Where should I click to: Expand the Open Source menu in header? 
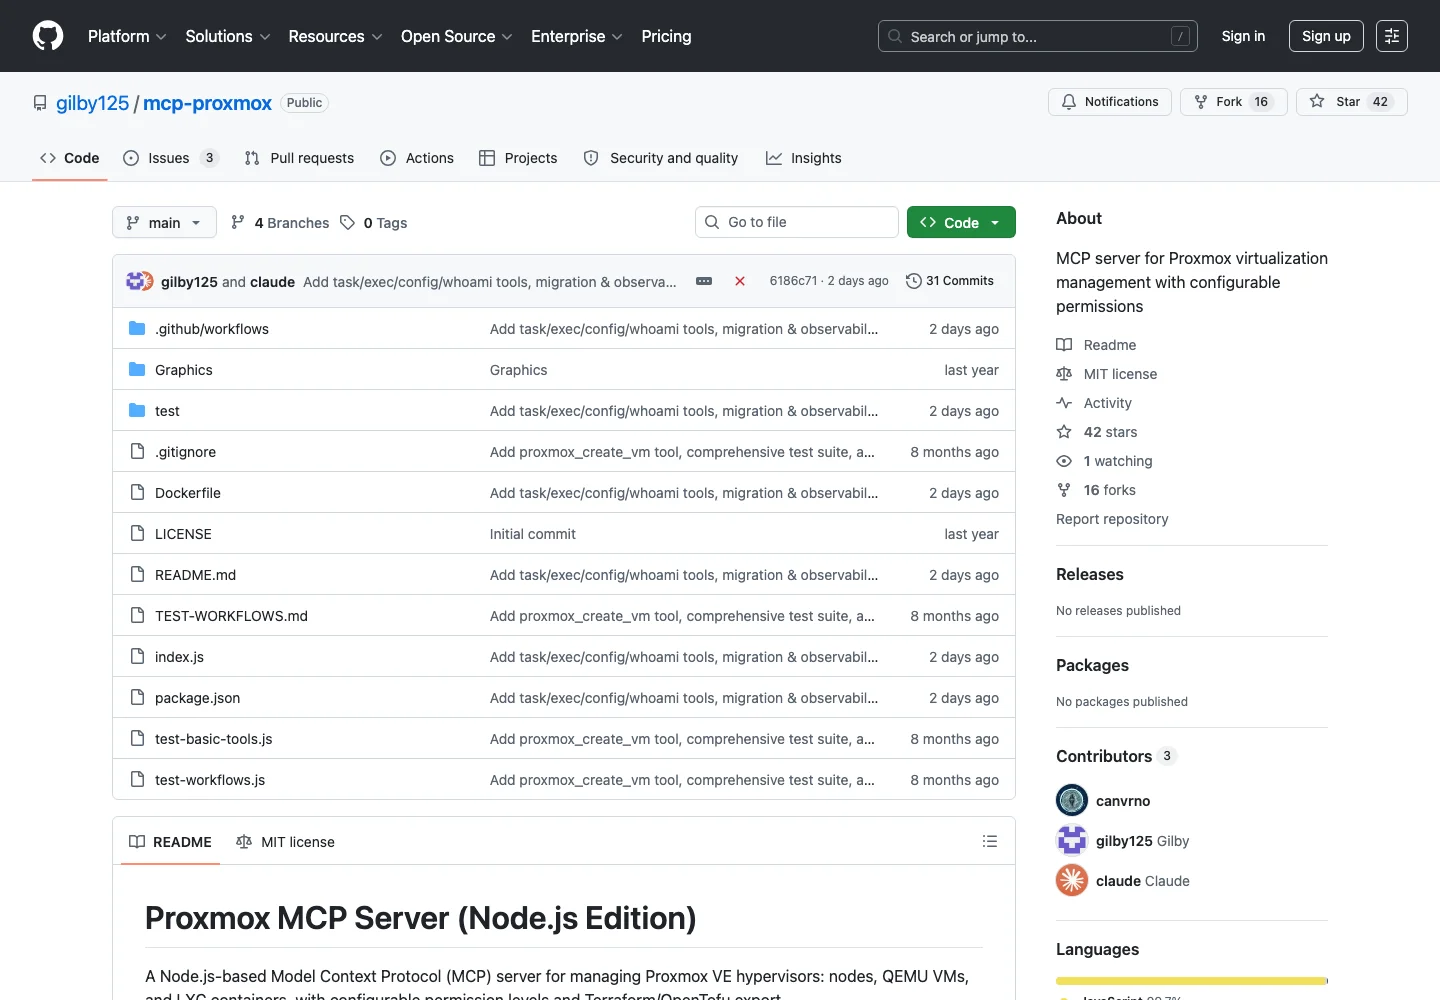[457, 36]
